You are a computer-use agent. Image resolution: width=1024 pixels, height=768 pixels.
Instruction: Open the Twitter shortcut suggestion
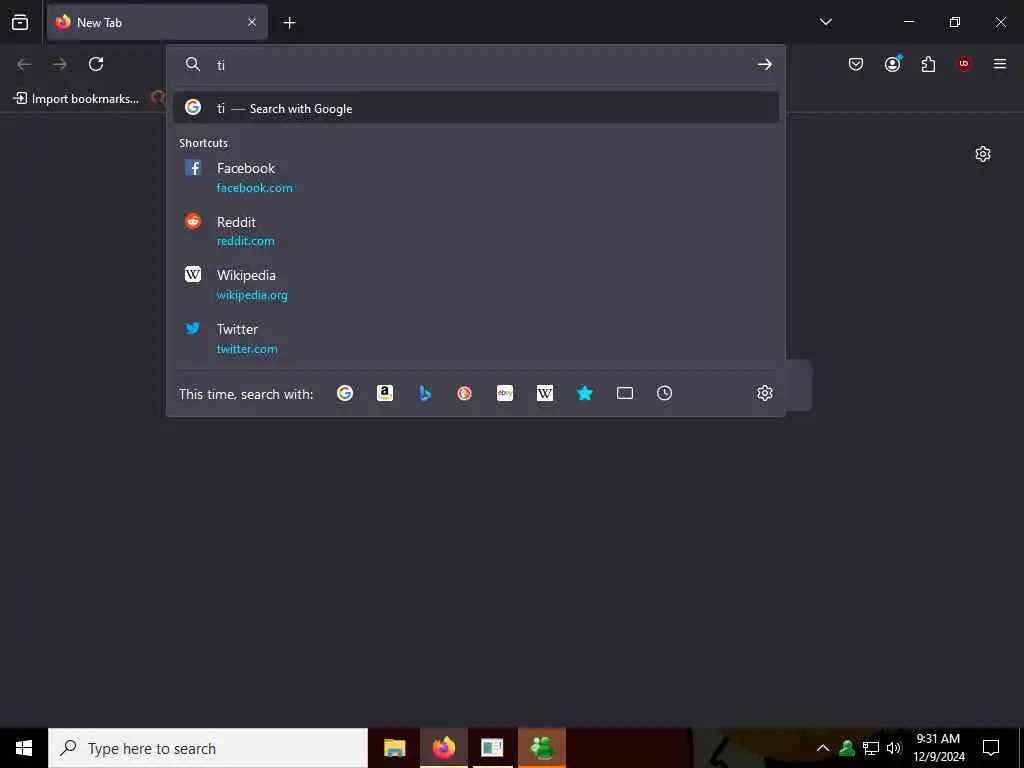tap(475, 338)
